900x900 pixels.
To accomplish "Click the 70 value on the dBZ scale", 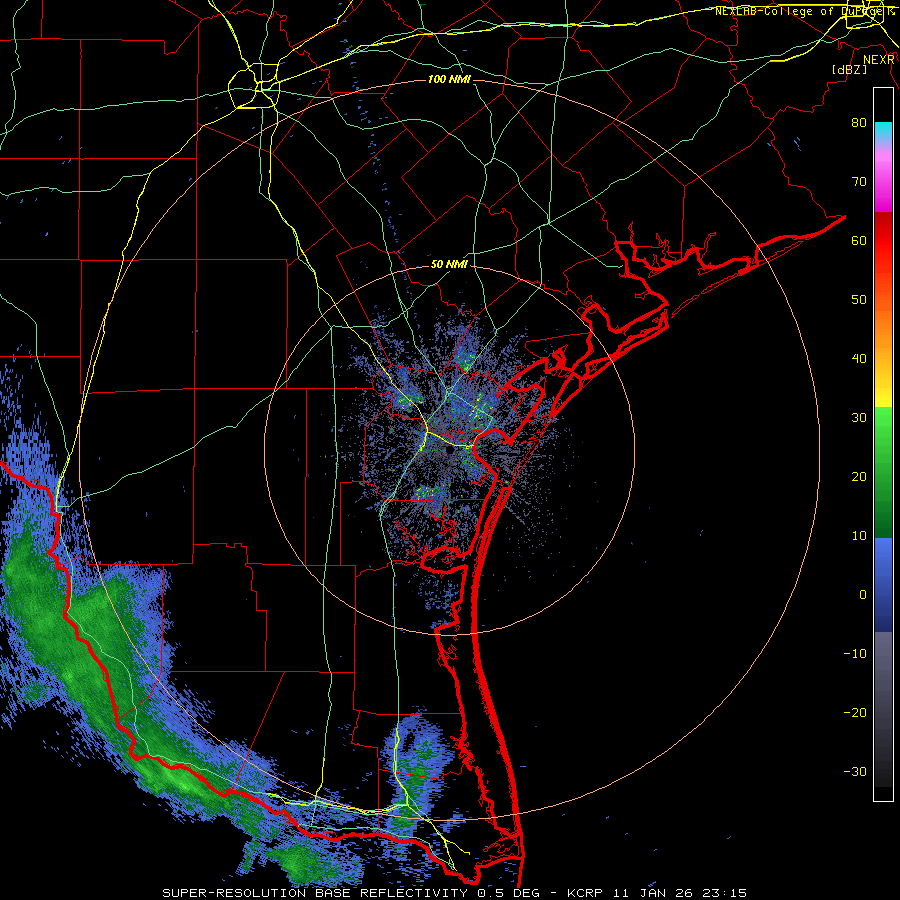I will tap(859, 182).
